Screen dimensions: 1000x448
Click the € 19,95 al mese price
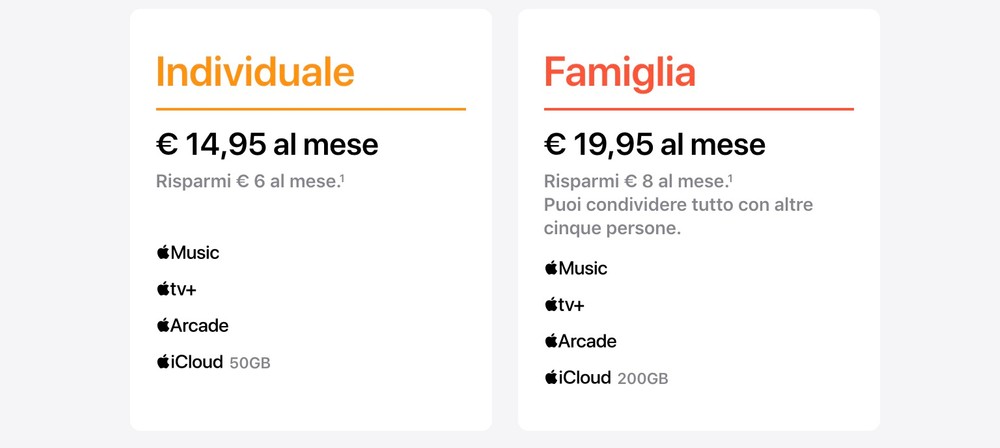[x=655, y=145]
